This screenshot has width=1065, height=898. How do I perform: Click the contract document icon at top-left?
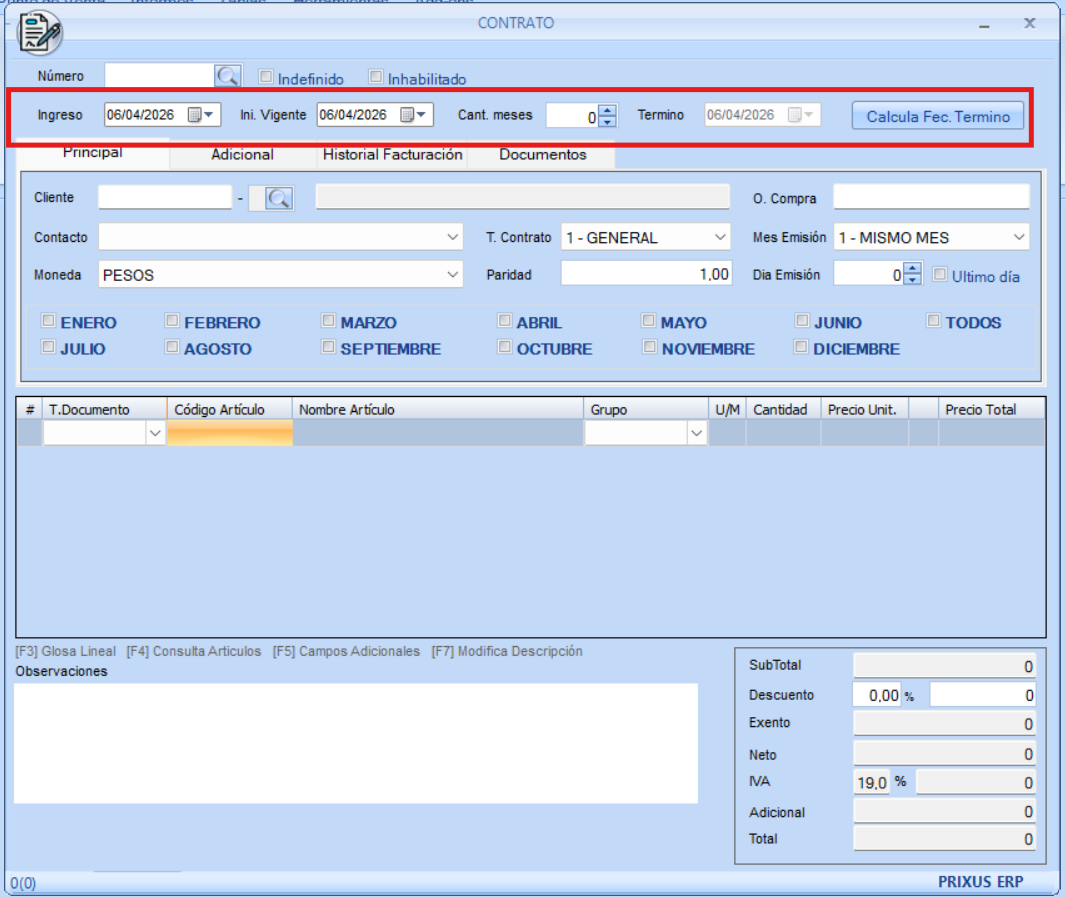tap(40, 34)
